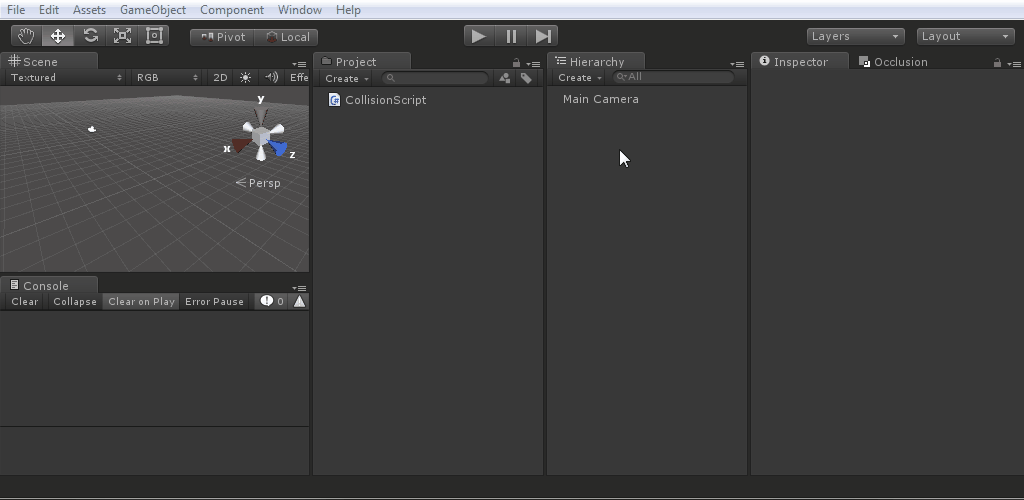The width and height of the screenshot is (1024, 500).
Task: Select the camera object in Scene view
Action: tap(92, 129)
